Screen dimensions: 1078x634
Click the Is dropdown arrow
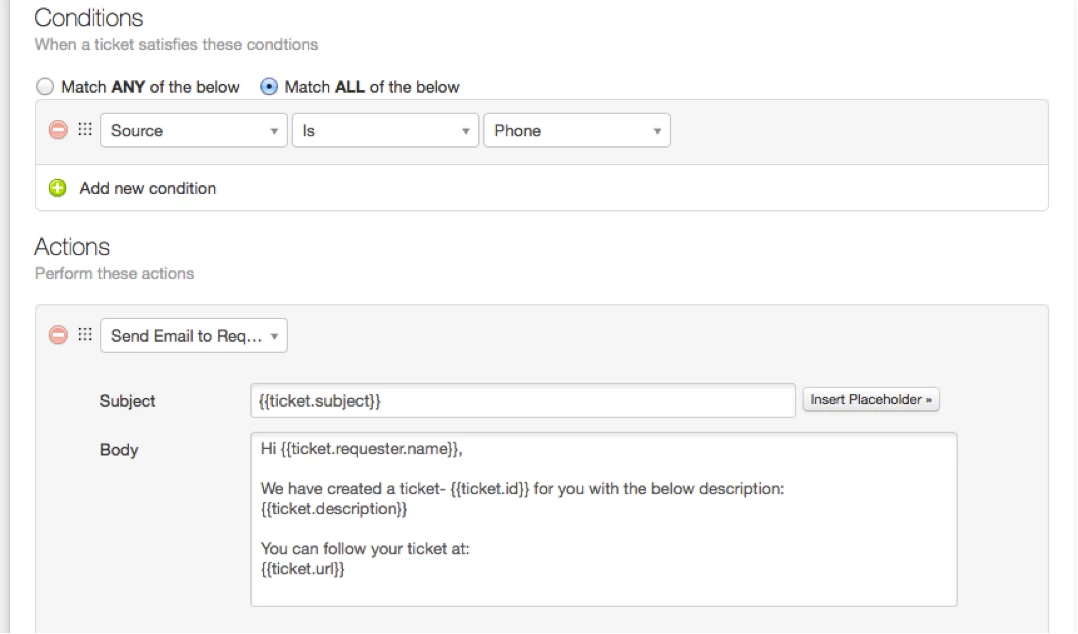tap(465, 131)
